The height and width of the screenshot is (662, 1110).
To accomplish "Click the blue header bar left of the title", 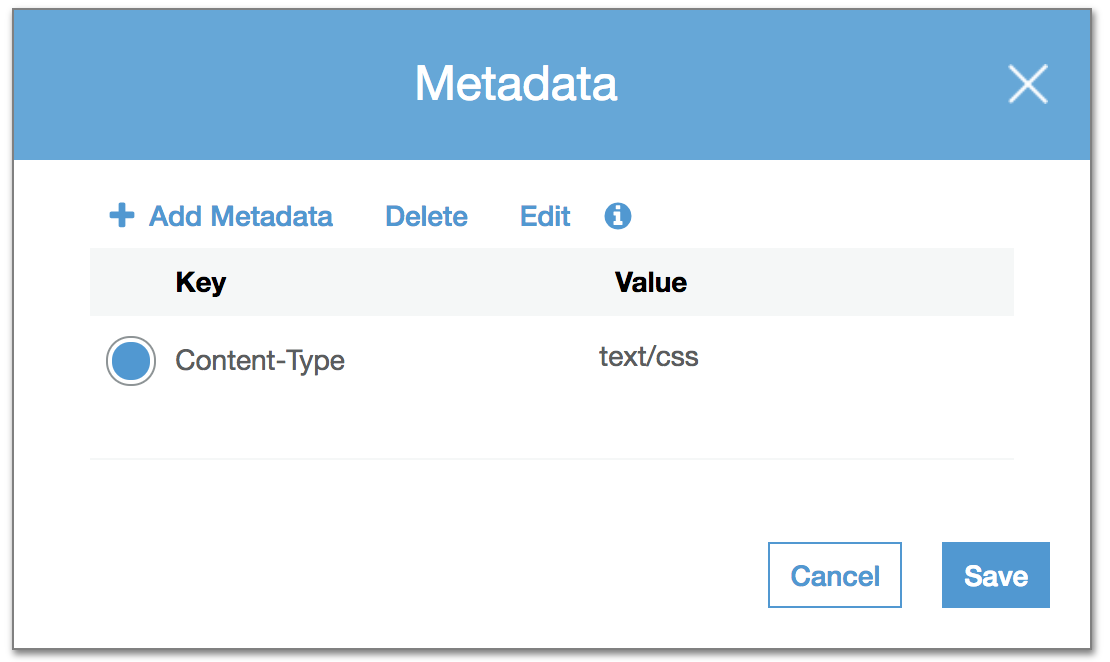I will 200,84.
